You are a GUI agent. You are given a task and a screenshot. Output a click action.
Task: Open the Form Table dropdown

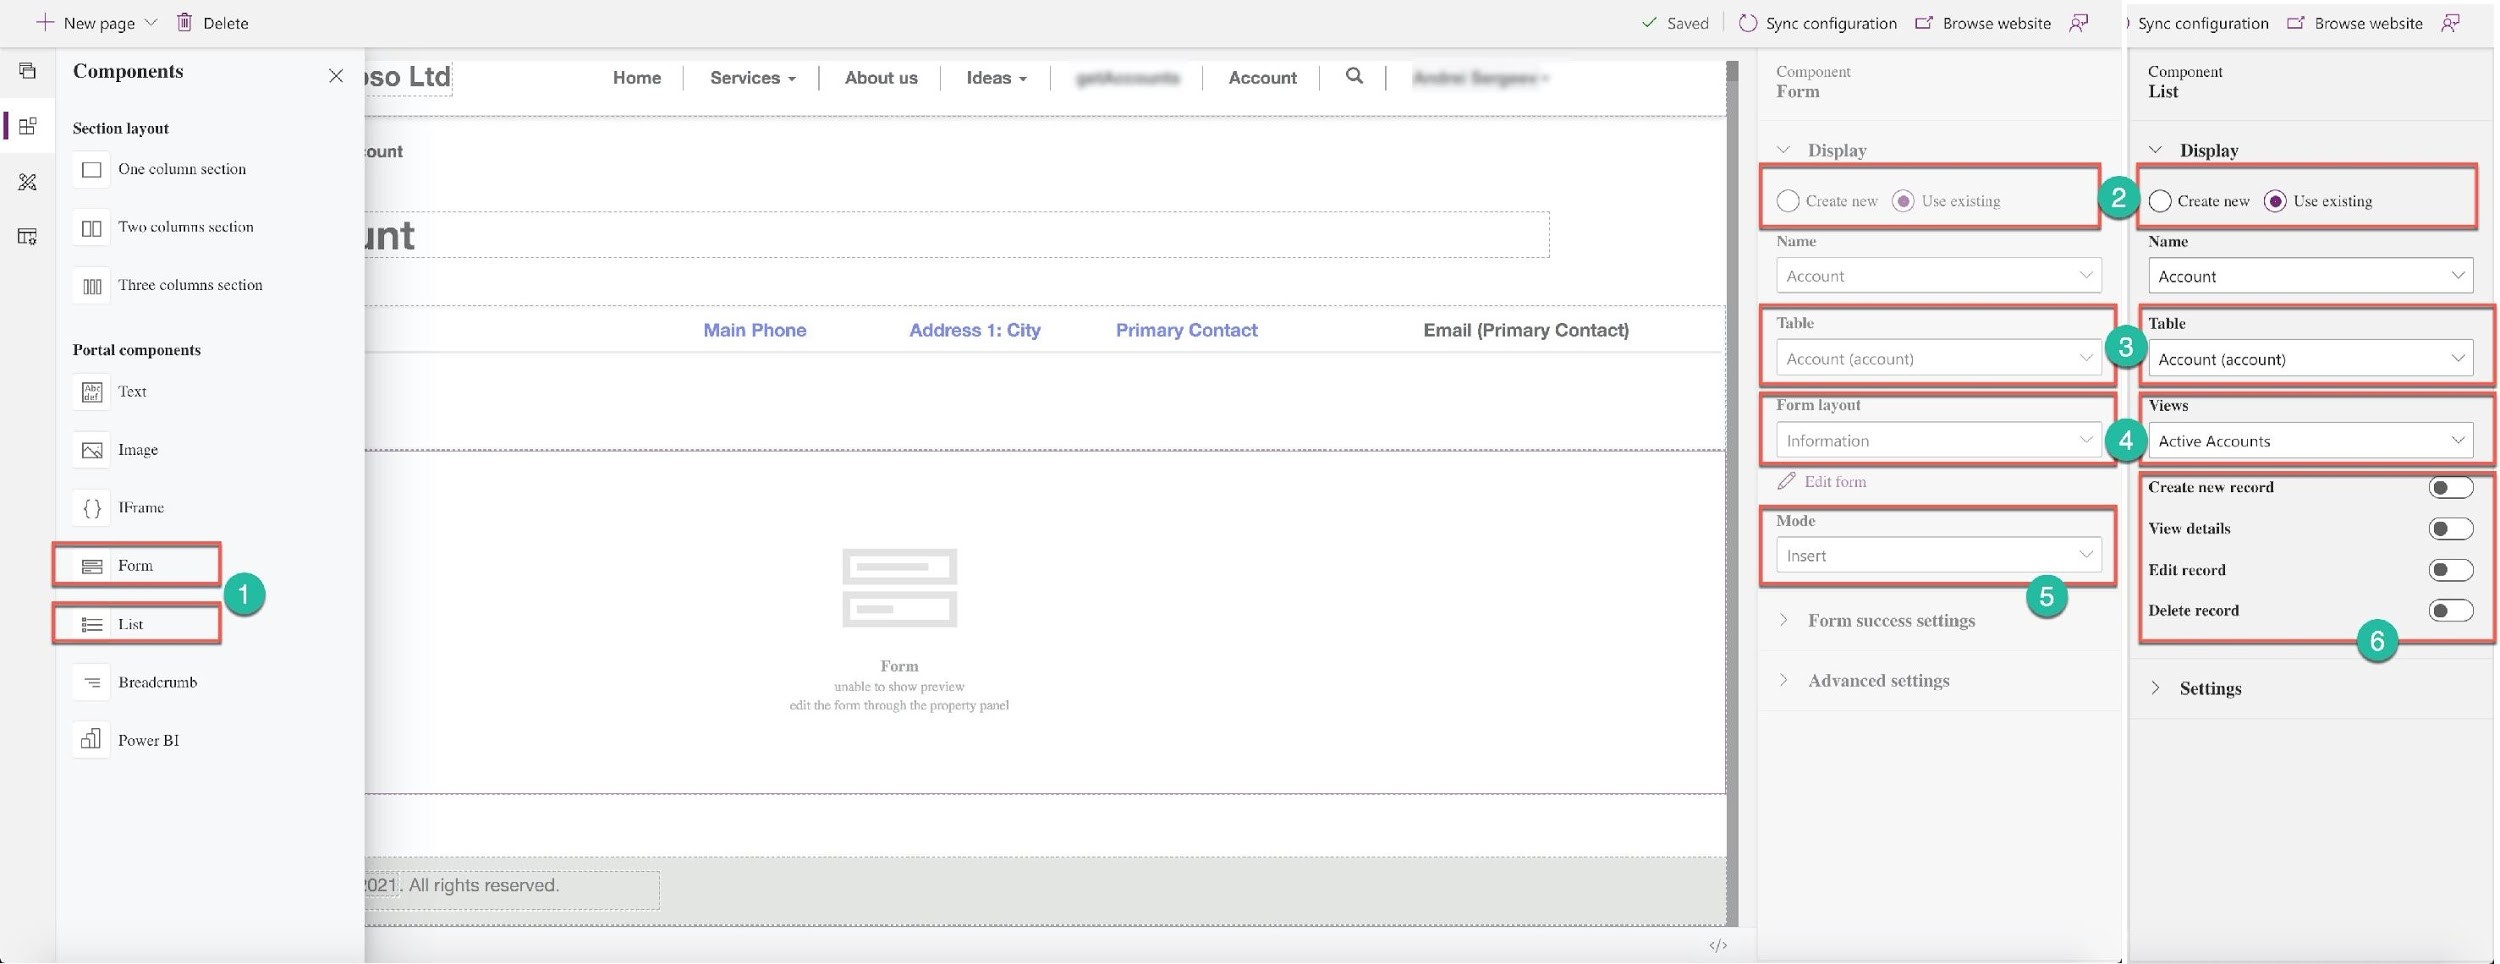click(1939, 358)
